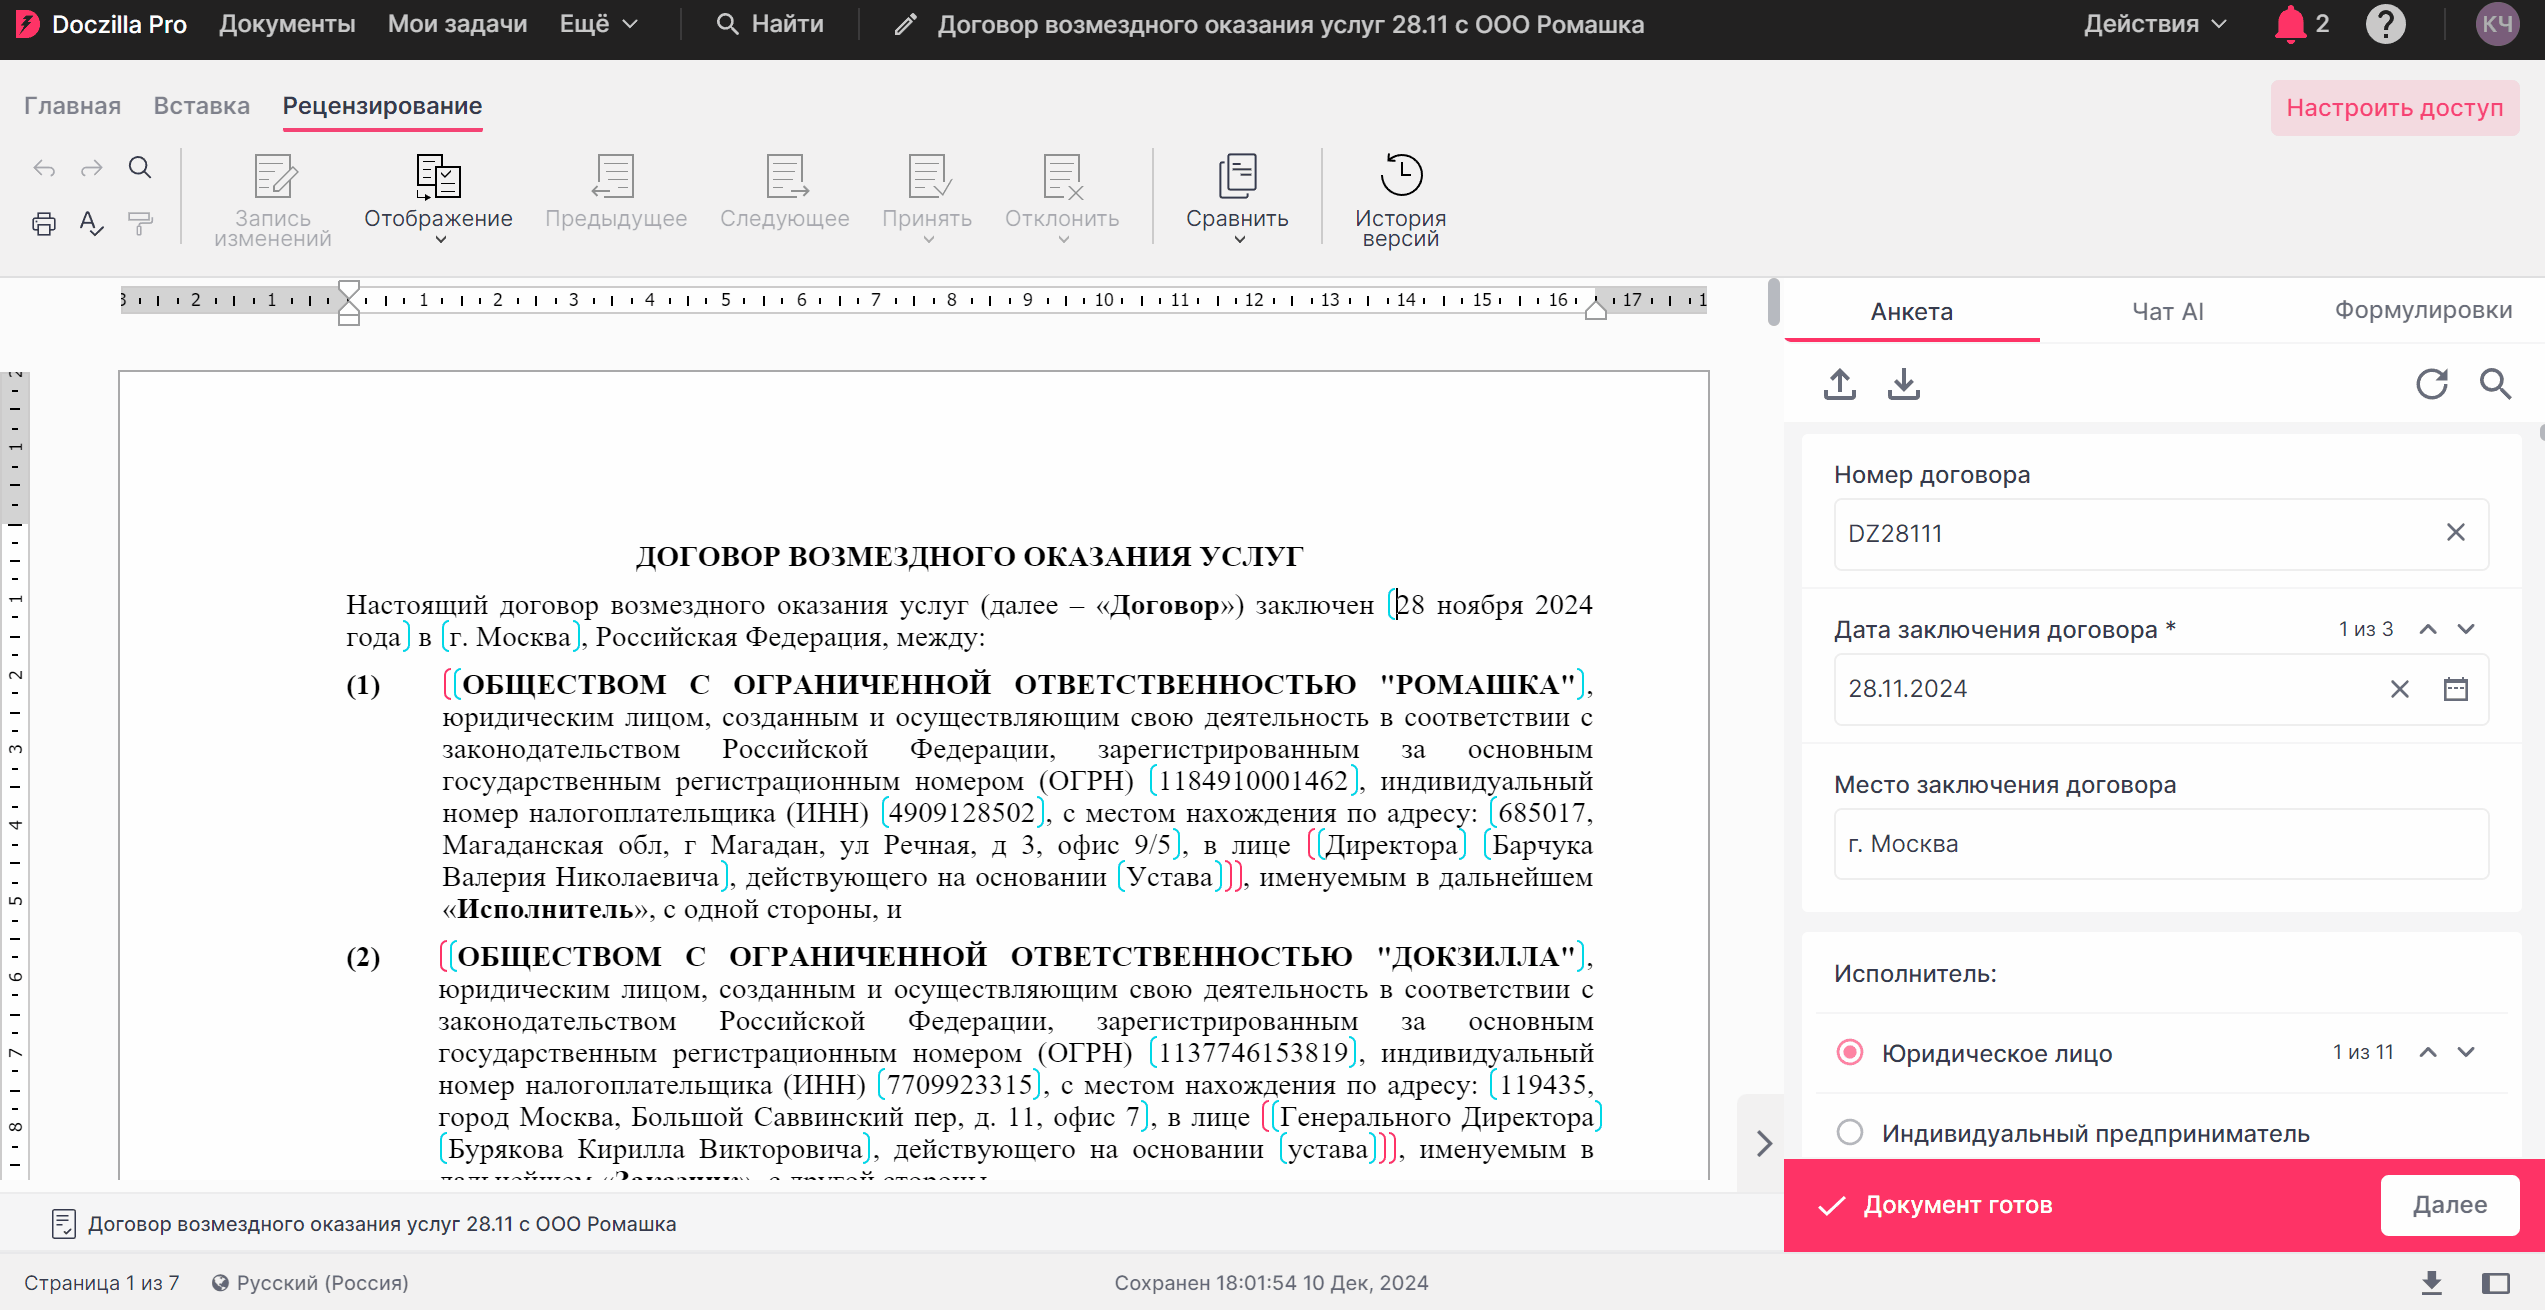Click the upload icon in Анкета panel
This screenshot has height=1310, width=2545.
pos(1840,384)
